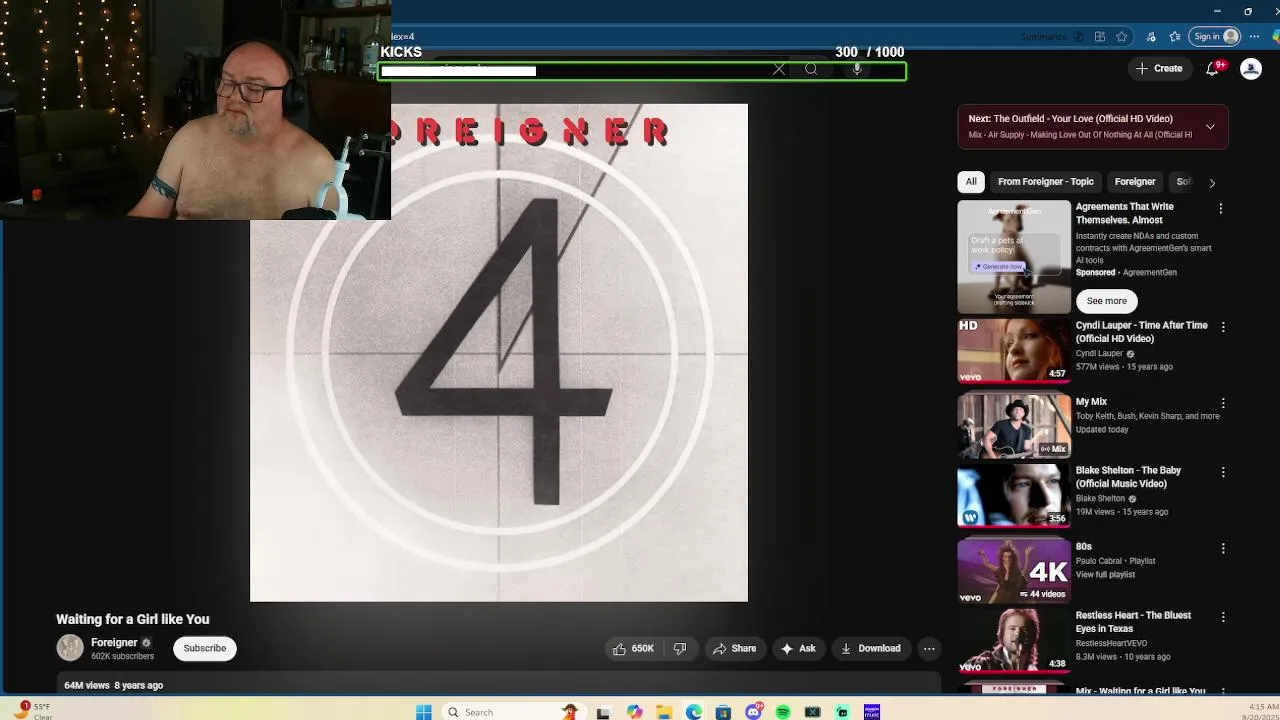
Task: Show more filter chips with the arrow
Action: [1212, 183]
